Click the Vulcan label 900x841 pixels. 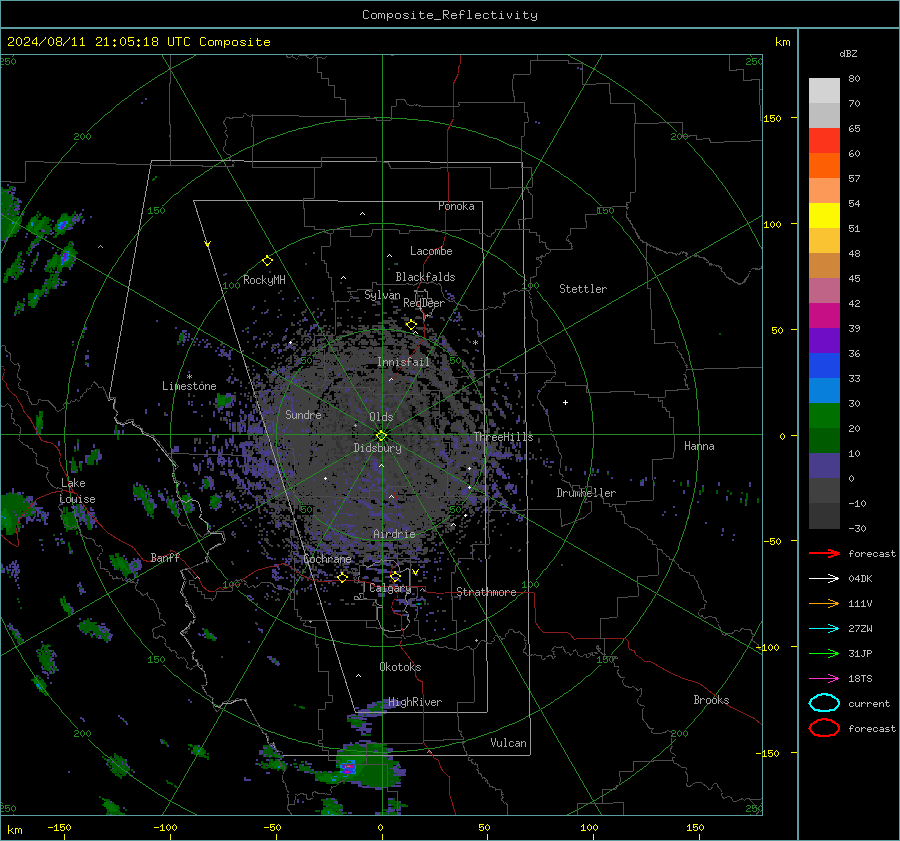(508, 743)
